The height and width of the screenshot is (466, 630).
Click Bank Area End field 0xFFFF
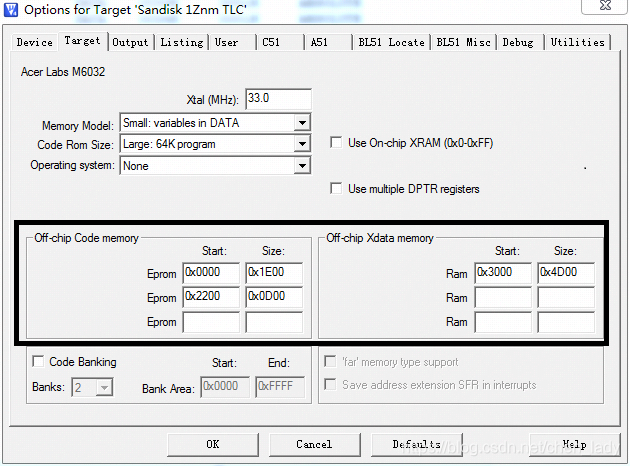(280, 386)
